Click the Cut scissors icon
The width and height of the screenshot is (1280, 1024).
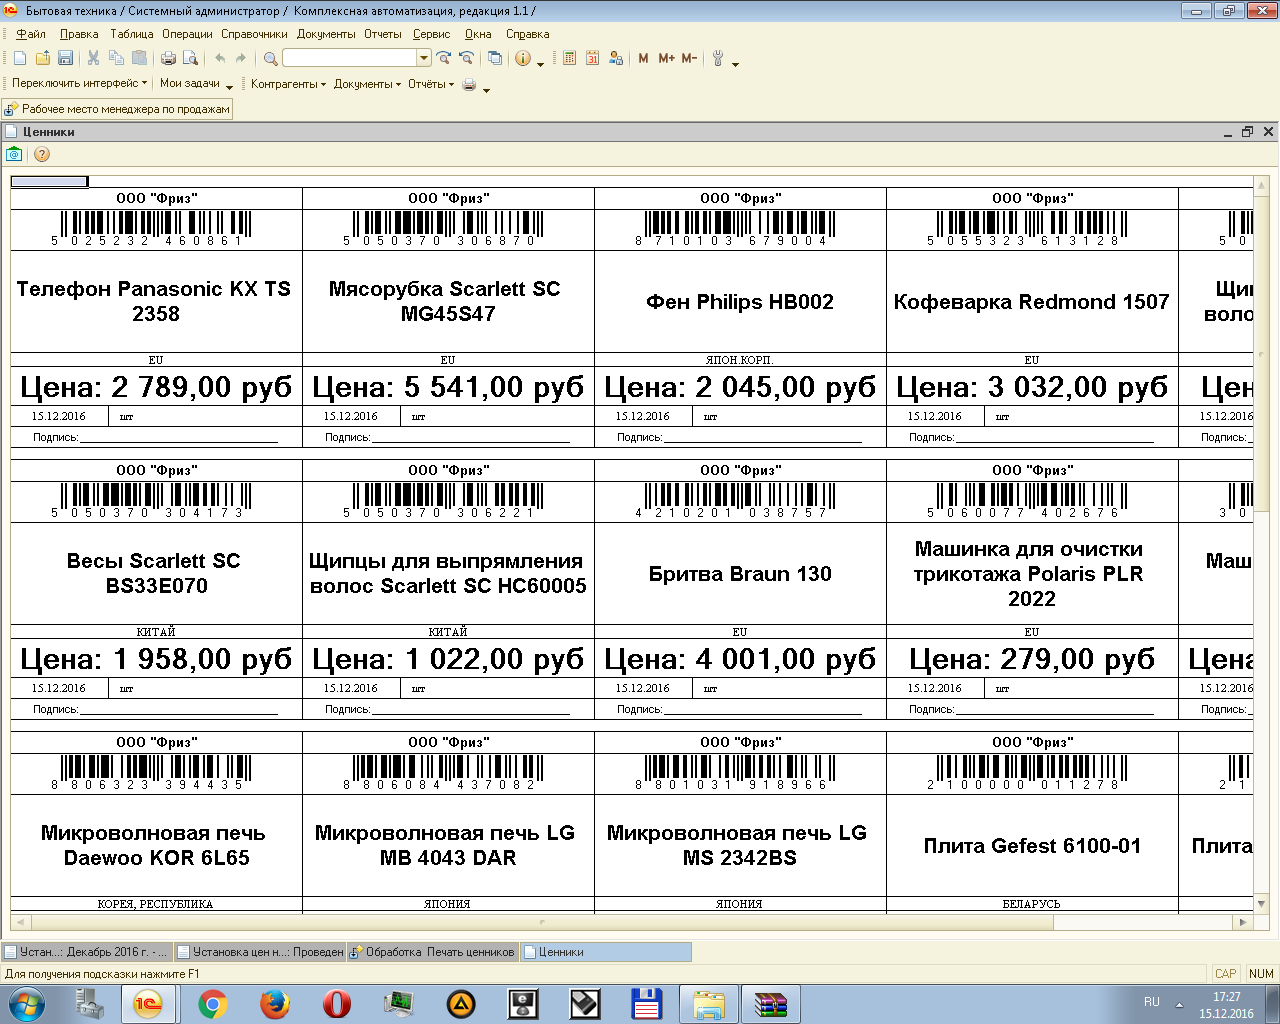tap(94, 59)
